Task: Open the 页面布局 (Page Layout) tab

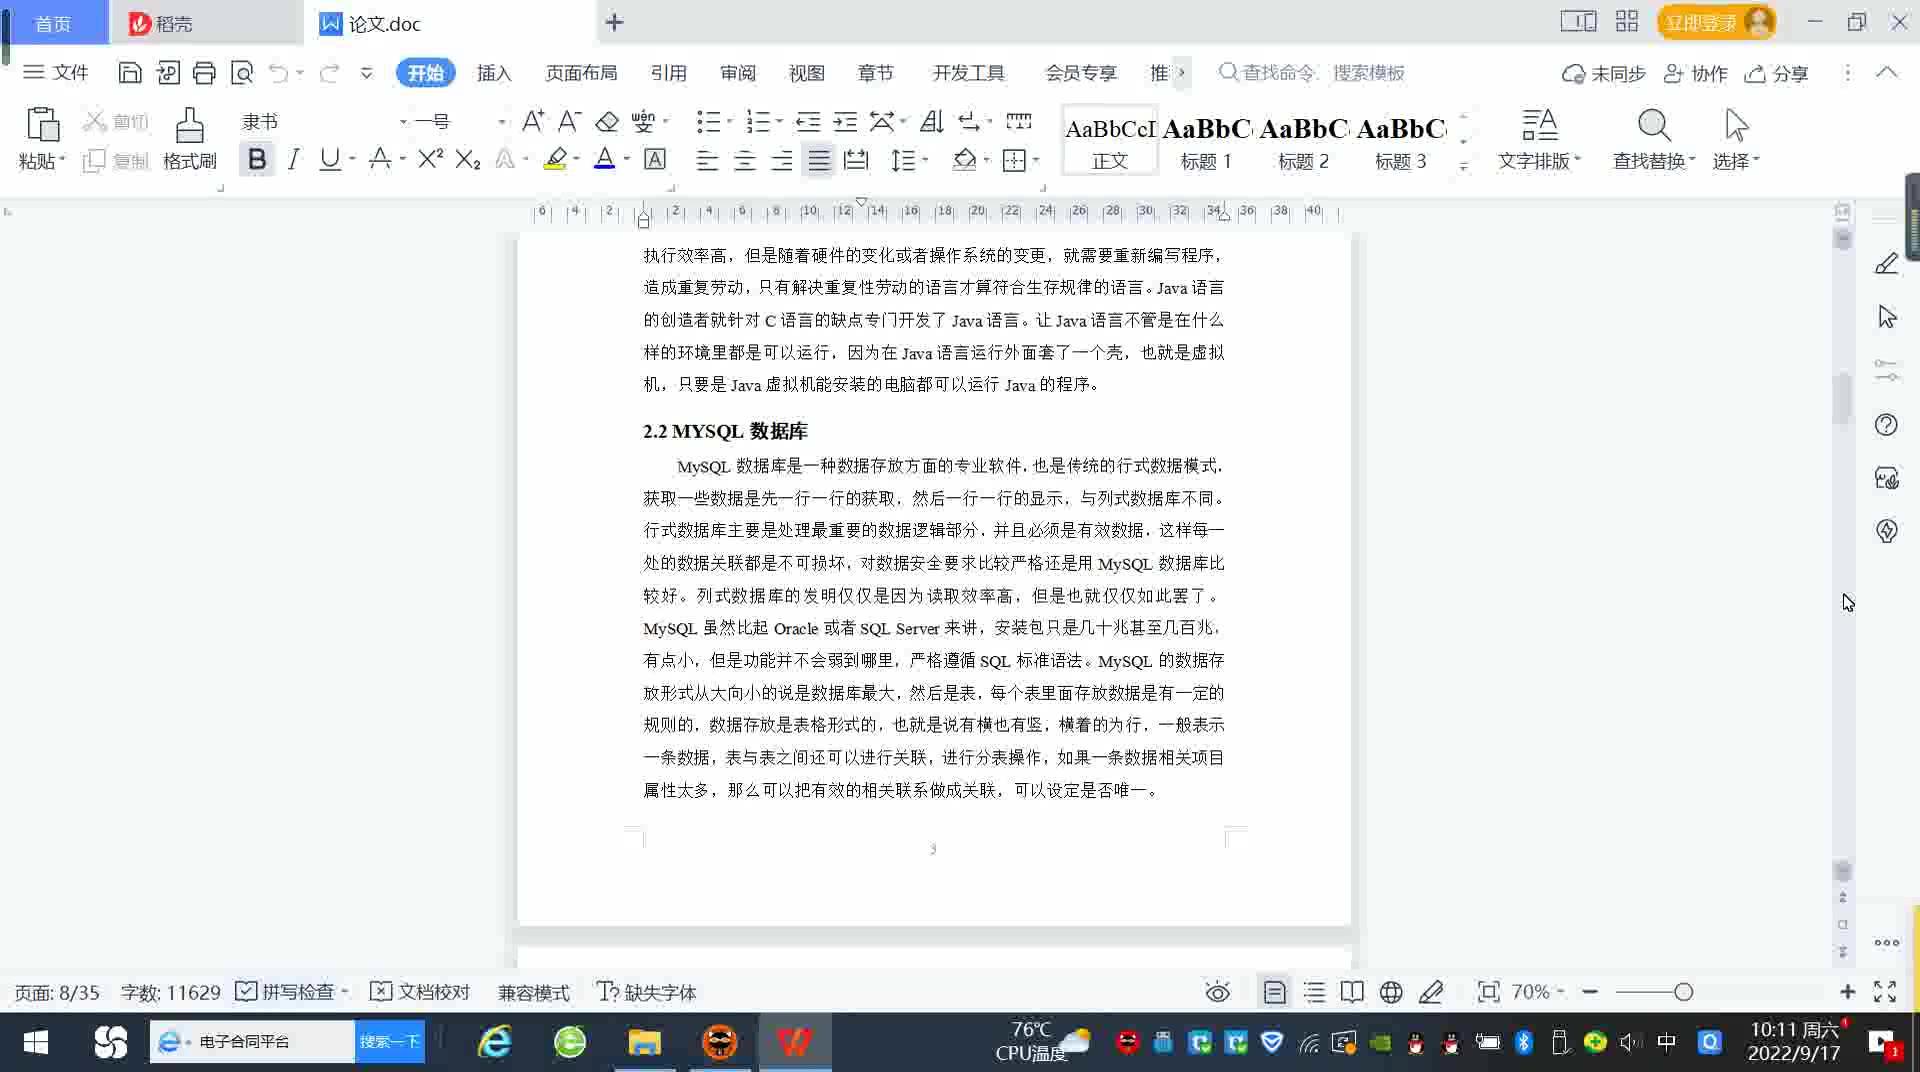Action: (x=581, y=73)
